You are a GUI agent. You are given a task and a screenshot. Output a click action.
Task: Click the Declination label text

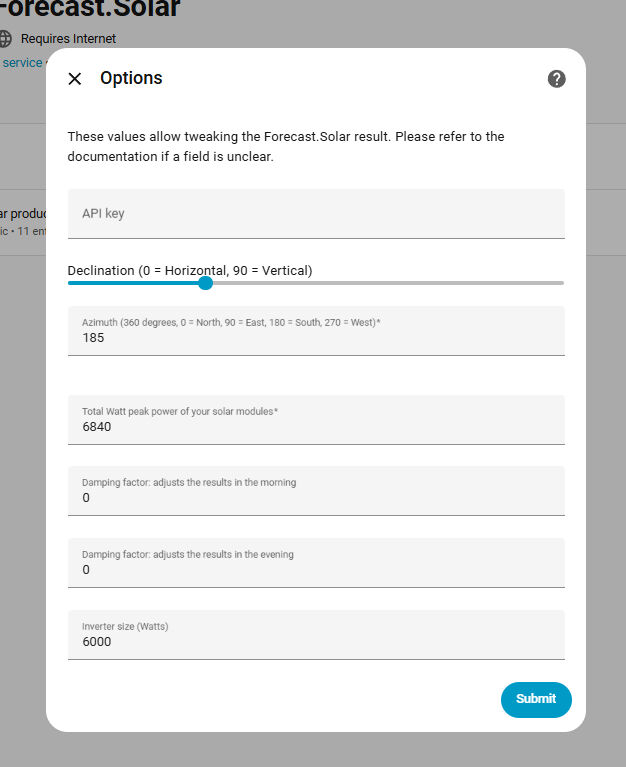tap(190, 270)
